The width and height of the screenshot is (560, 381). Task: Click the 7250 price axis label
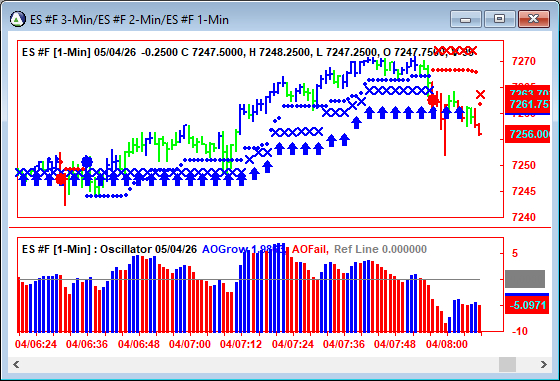(524, 165)
